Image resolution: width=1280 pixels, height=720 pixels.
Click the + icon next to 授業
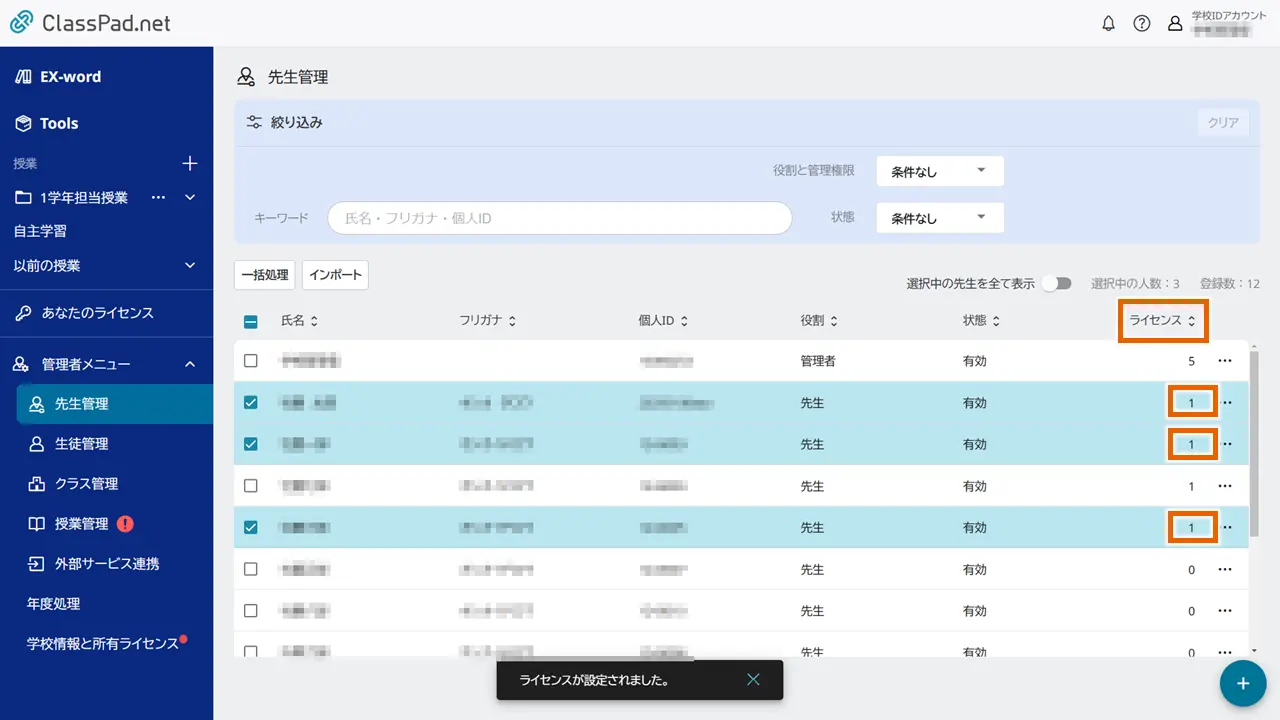coord(190,163)
